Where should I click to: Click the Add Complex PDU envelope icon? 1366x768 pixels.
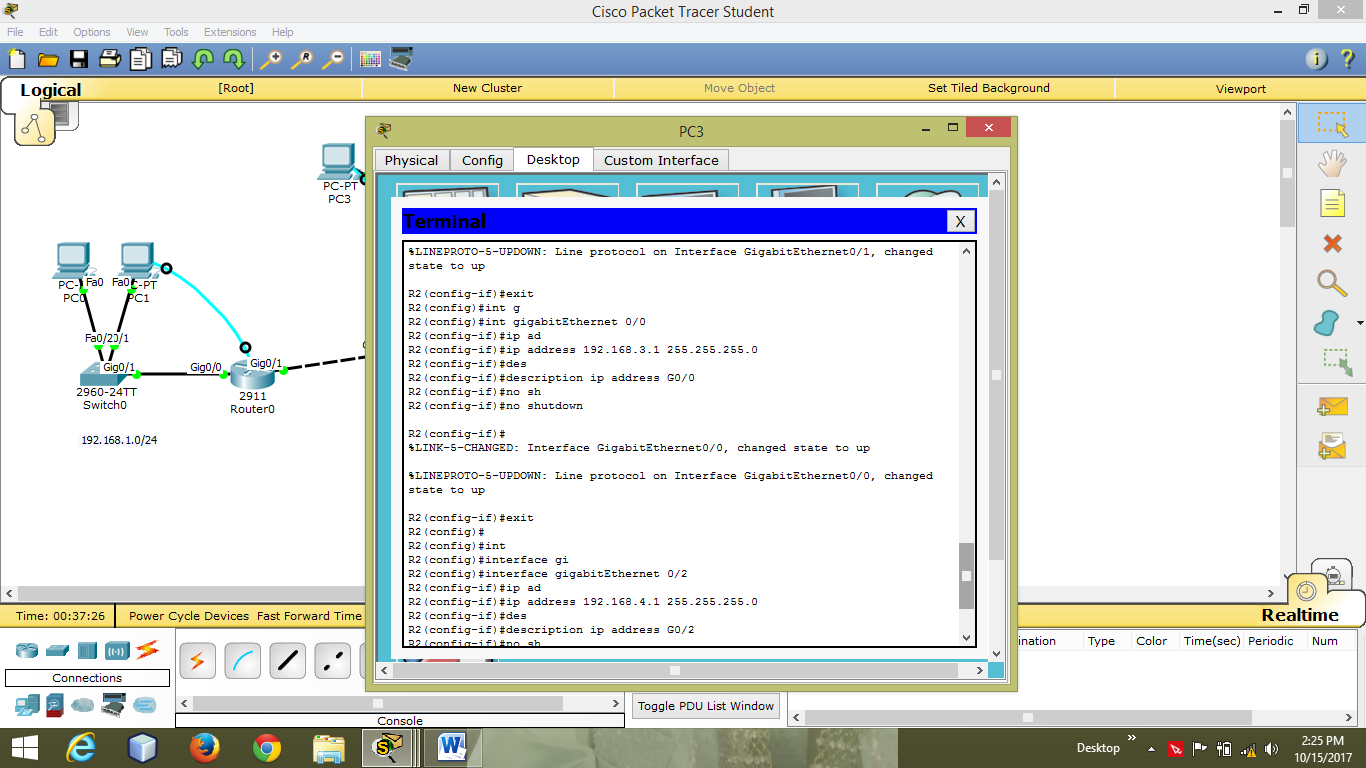click(x=1332, y=446)
